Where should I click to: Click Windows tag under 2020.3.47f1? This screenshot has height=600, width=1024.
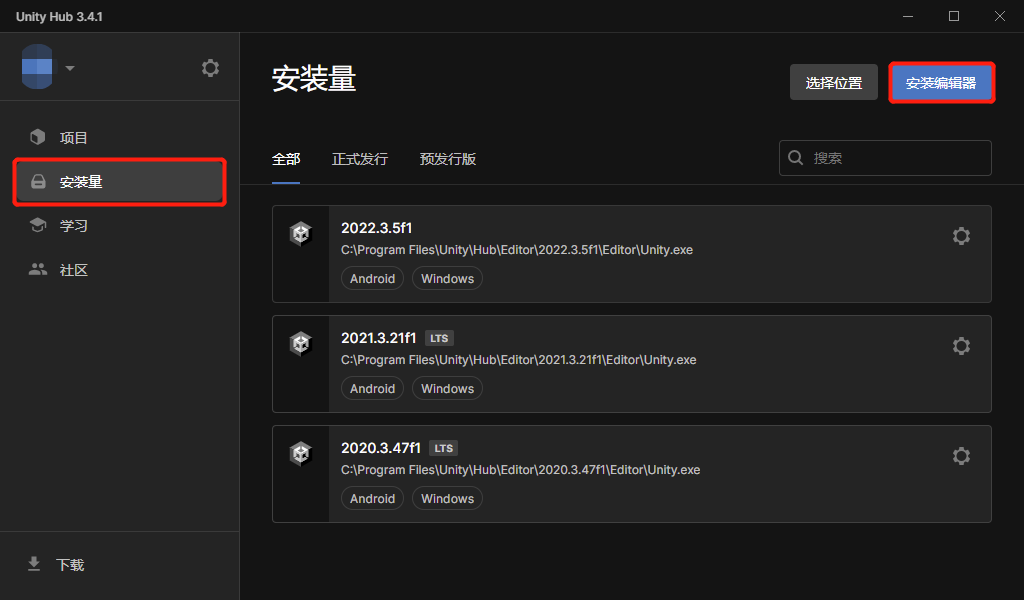(447, 499)
